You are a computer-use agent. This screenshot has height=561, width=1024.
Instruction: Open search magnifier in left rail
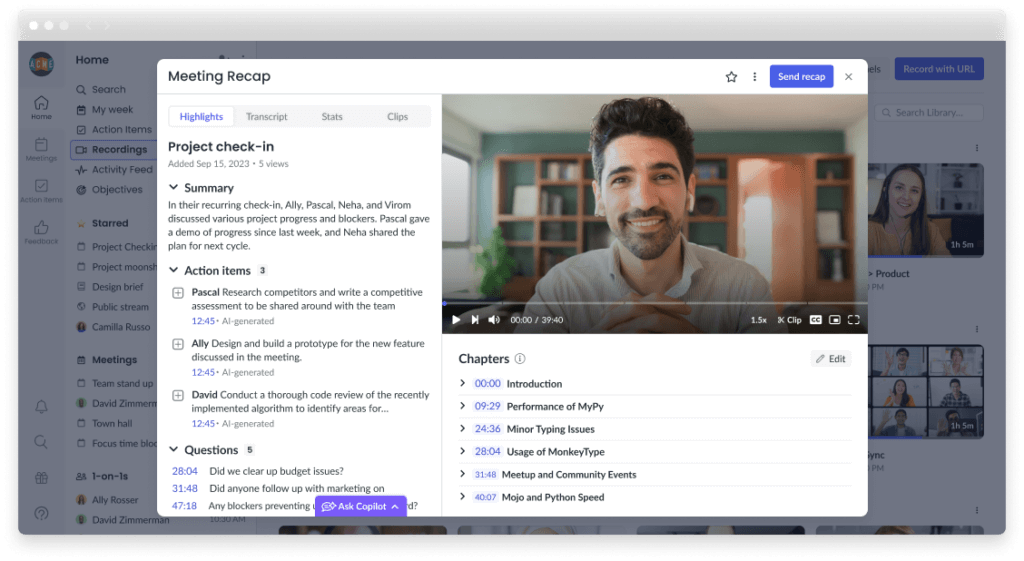click(x=41, y=442)
